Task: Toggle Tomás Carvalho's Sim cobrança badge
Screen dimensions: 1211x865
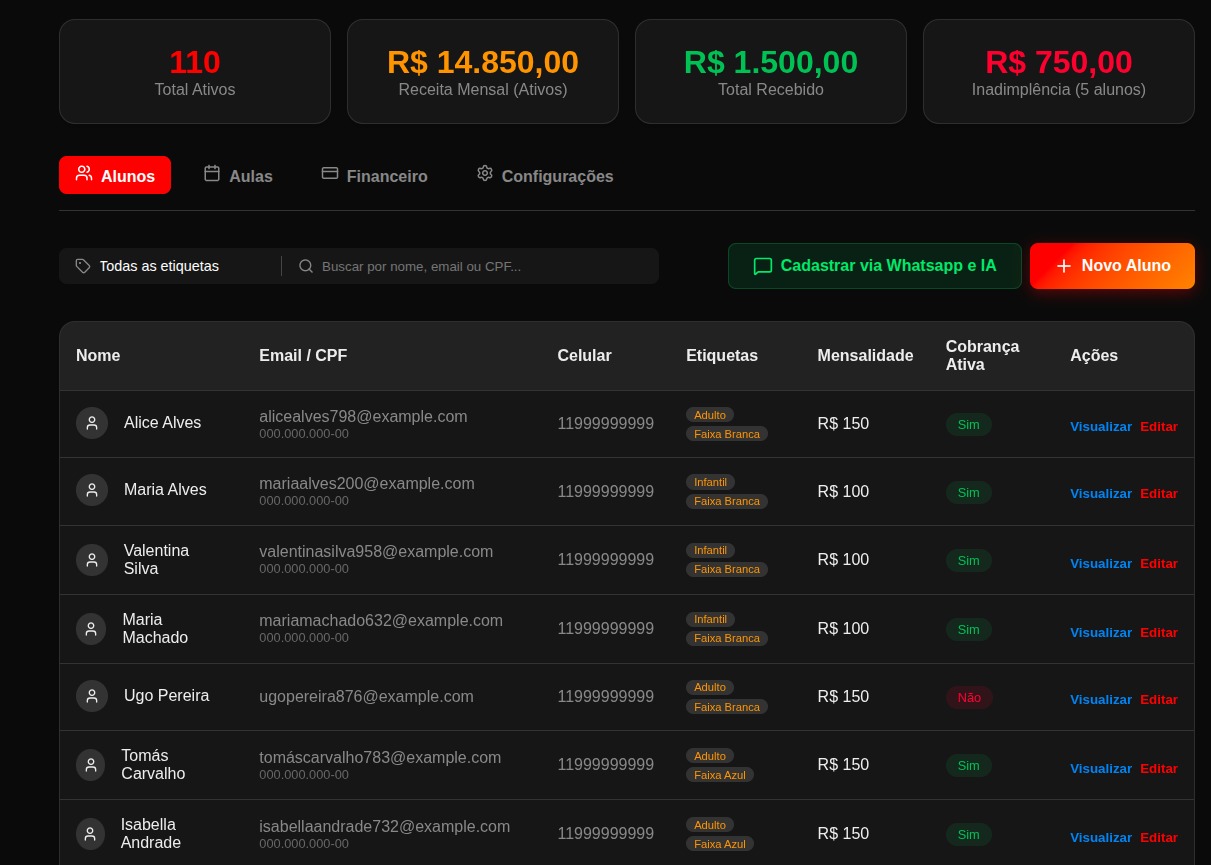Action: pos(968,765)
